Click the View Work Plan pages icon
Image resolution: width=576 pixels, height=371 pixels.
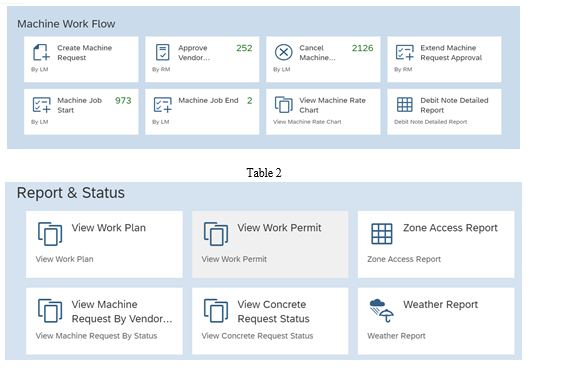[x=50, y=234]
